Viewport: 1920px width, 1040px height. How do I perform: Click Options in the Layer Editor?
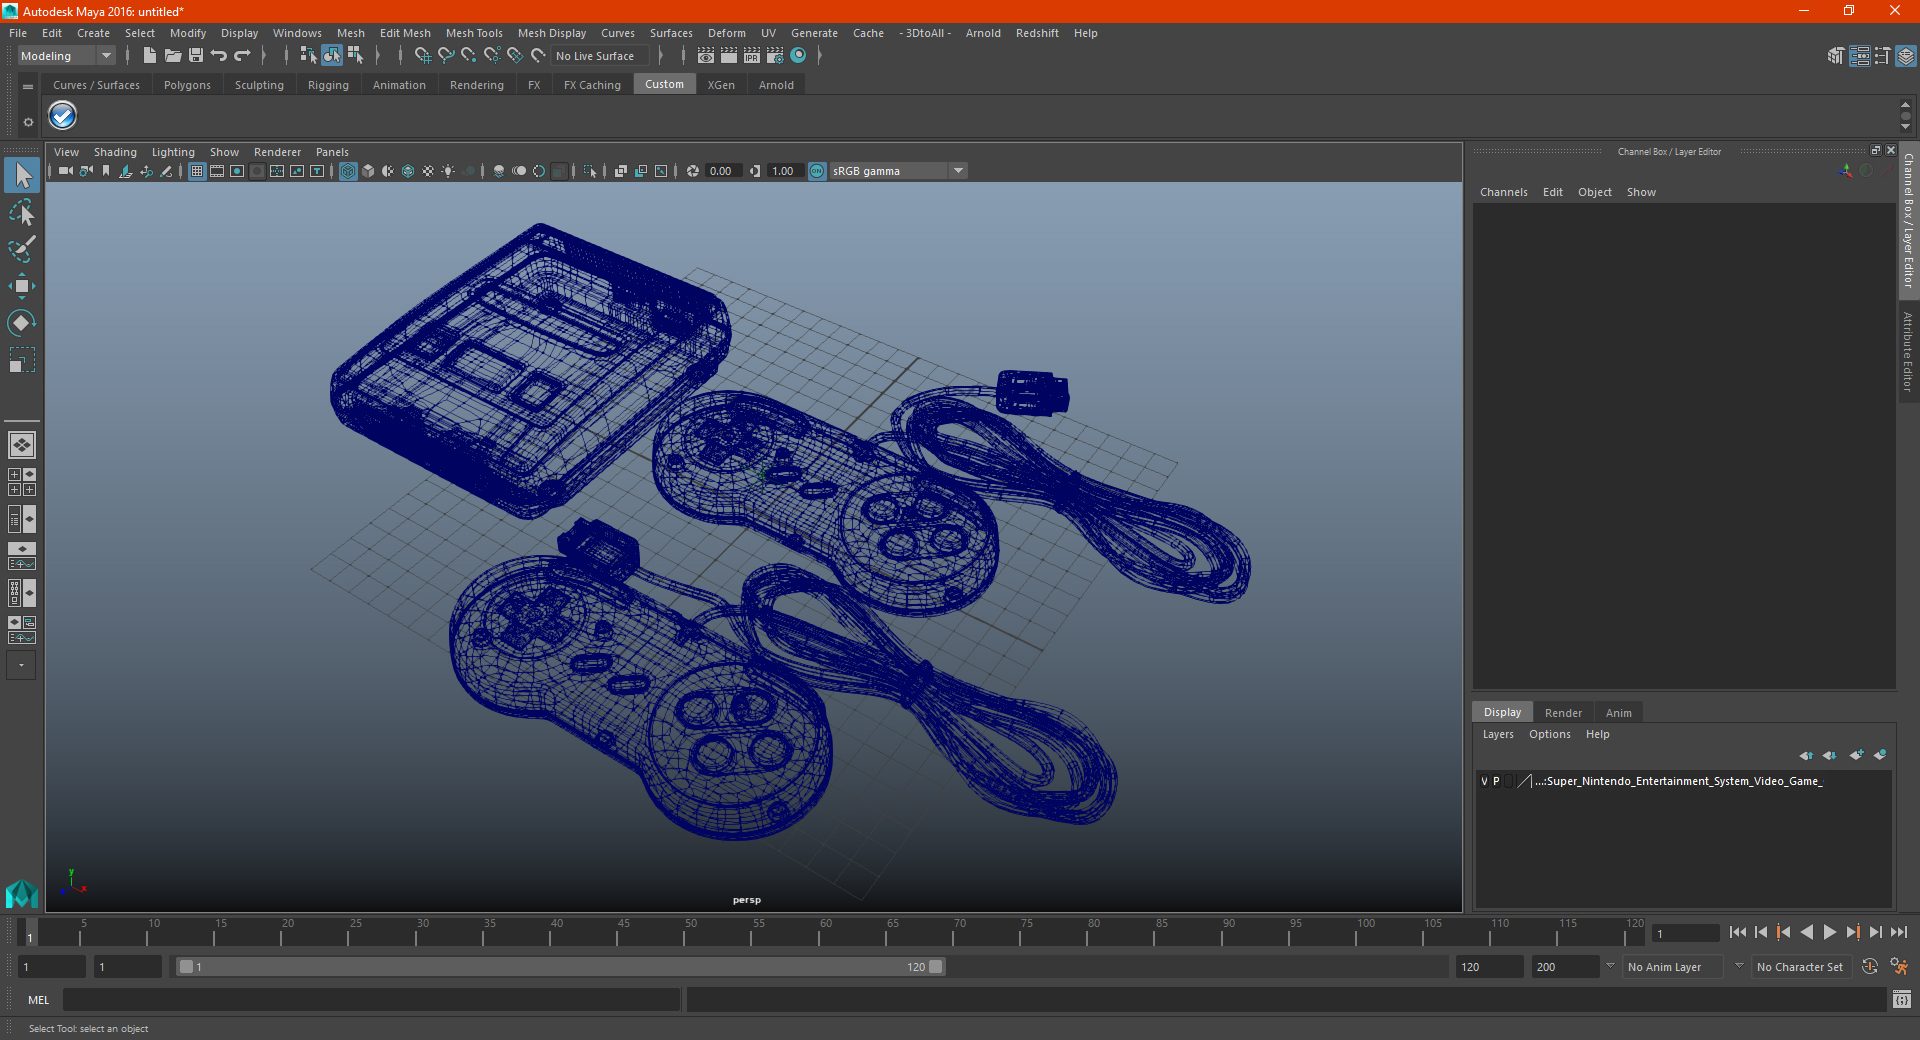coord(1550,734)
